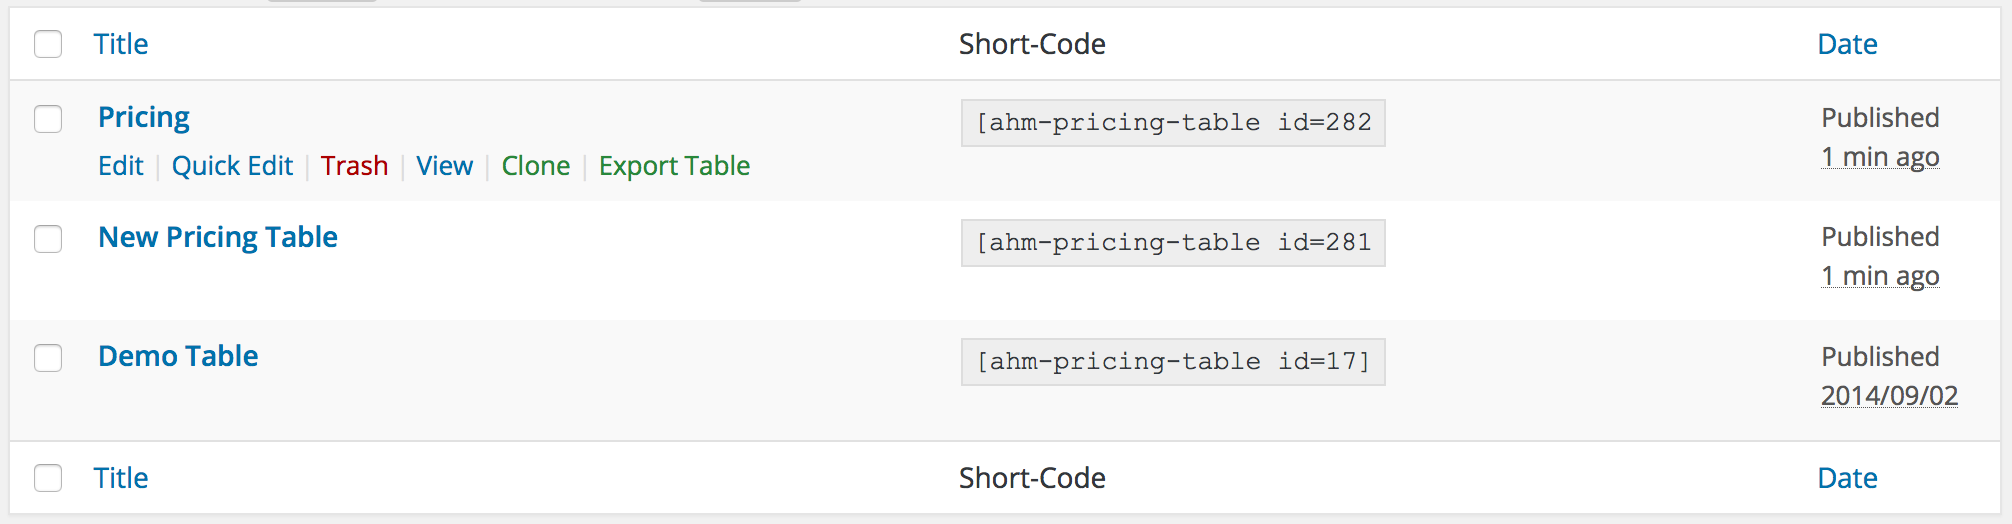
Task: Select the id=282 shortcode field
Action: pos(1173,123)
